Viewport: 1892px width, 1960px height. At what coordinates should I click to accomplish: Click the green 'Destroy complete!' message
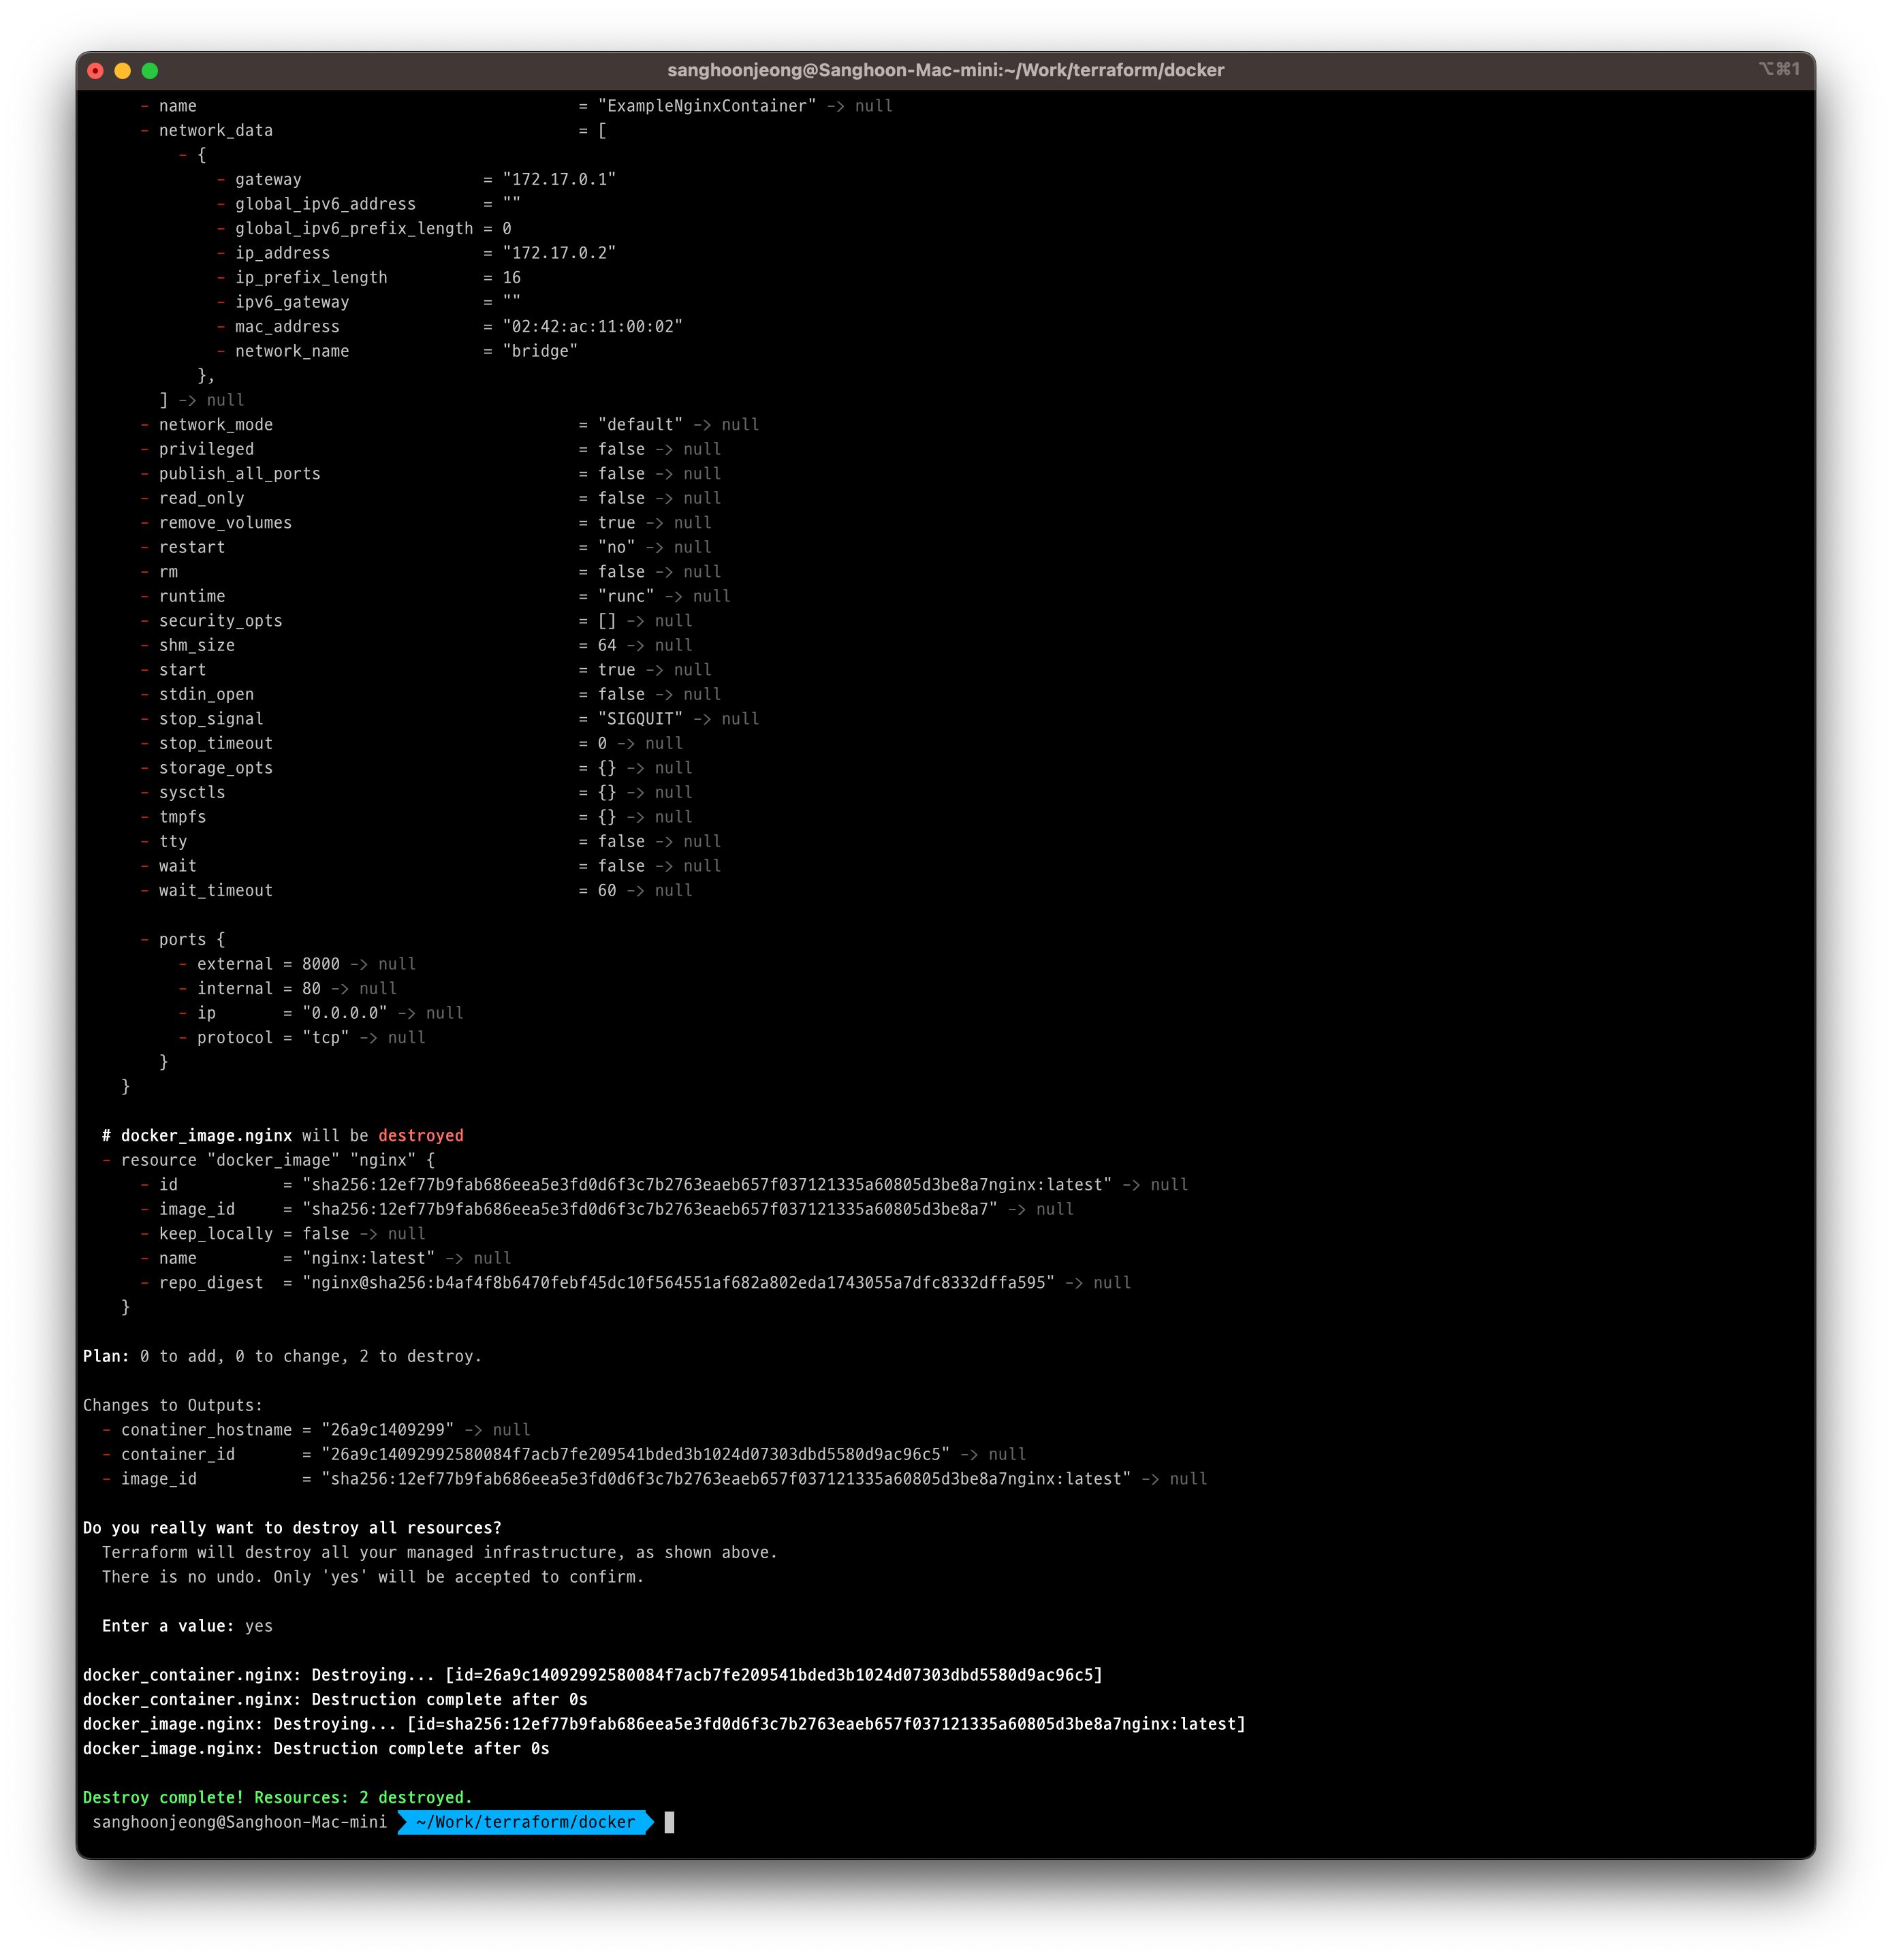coord(277,1797)
